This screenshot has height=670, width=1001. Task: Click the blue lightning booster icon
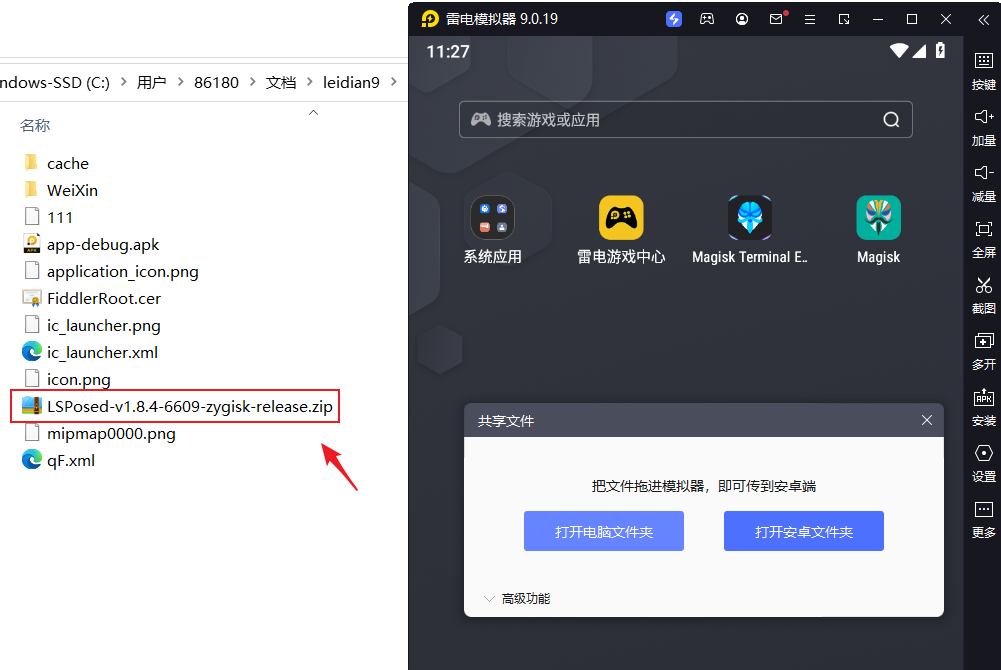(674, 19)
